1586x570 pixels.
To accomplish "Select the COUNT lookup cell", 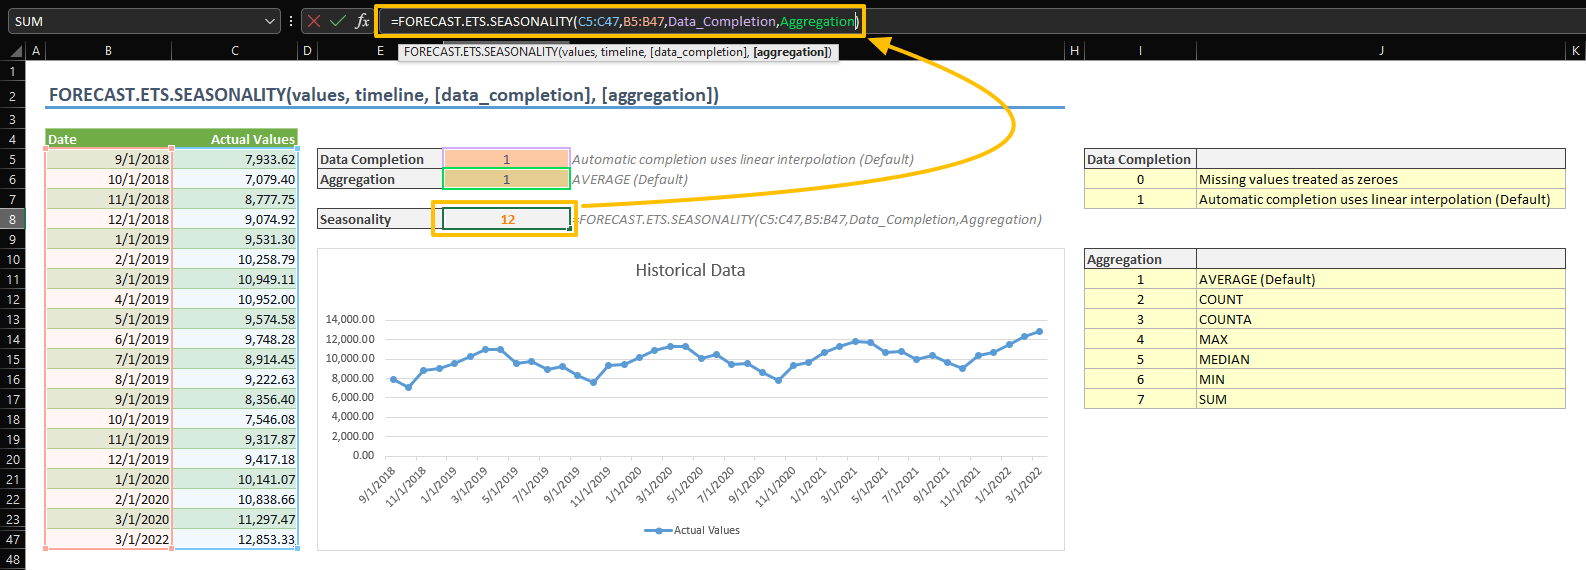I will coord(1381,299).
